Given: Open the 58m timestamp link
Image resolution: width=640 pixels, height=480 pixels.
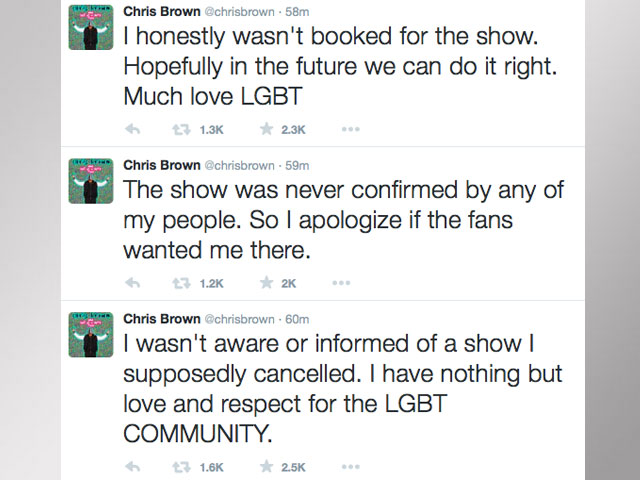Looking at the screenshot, I should [x=297, y=12].
